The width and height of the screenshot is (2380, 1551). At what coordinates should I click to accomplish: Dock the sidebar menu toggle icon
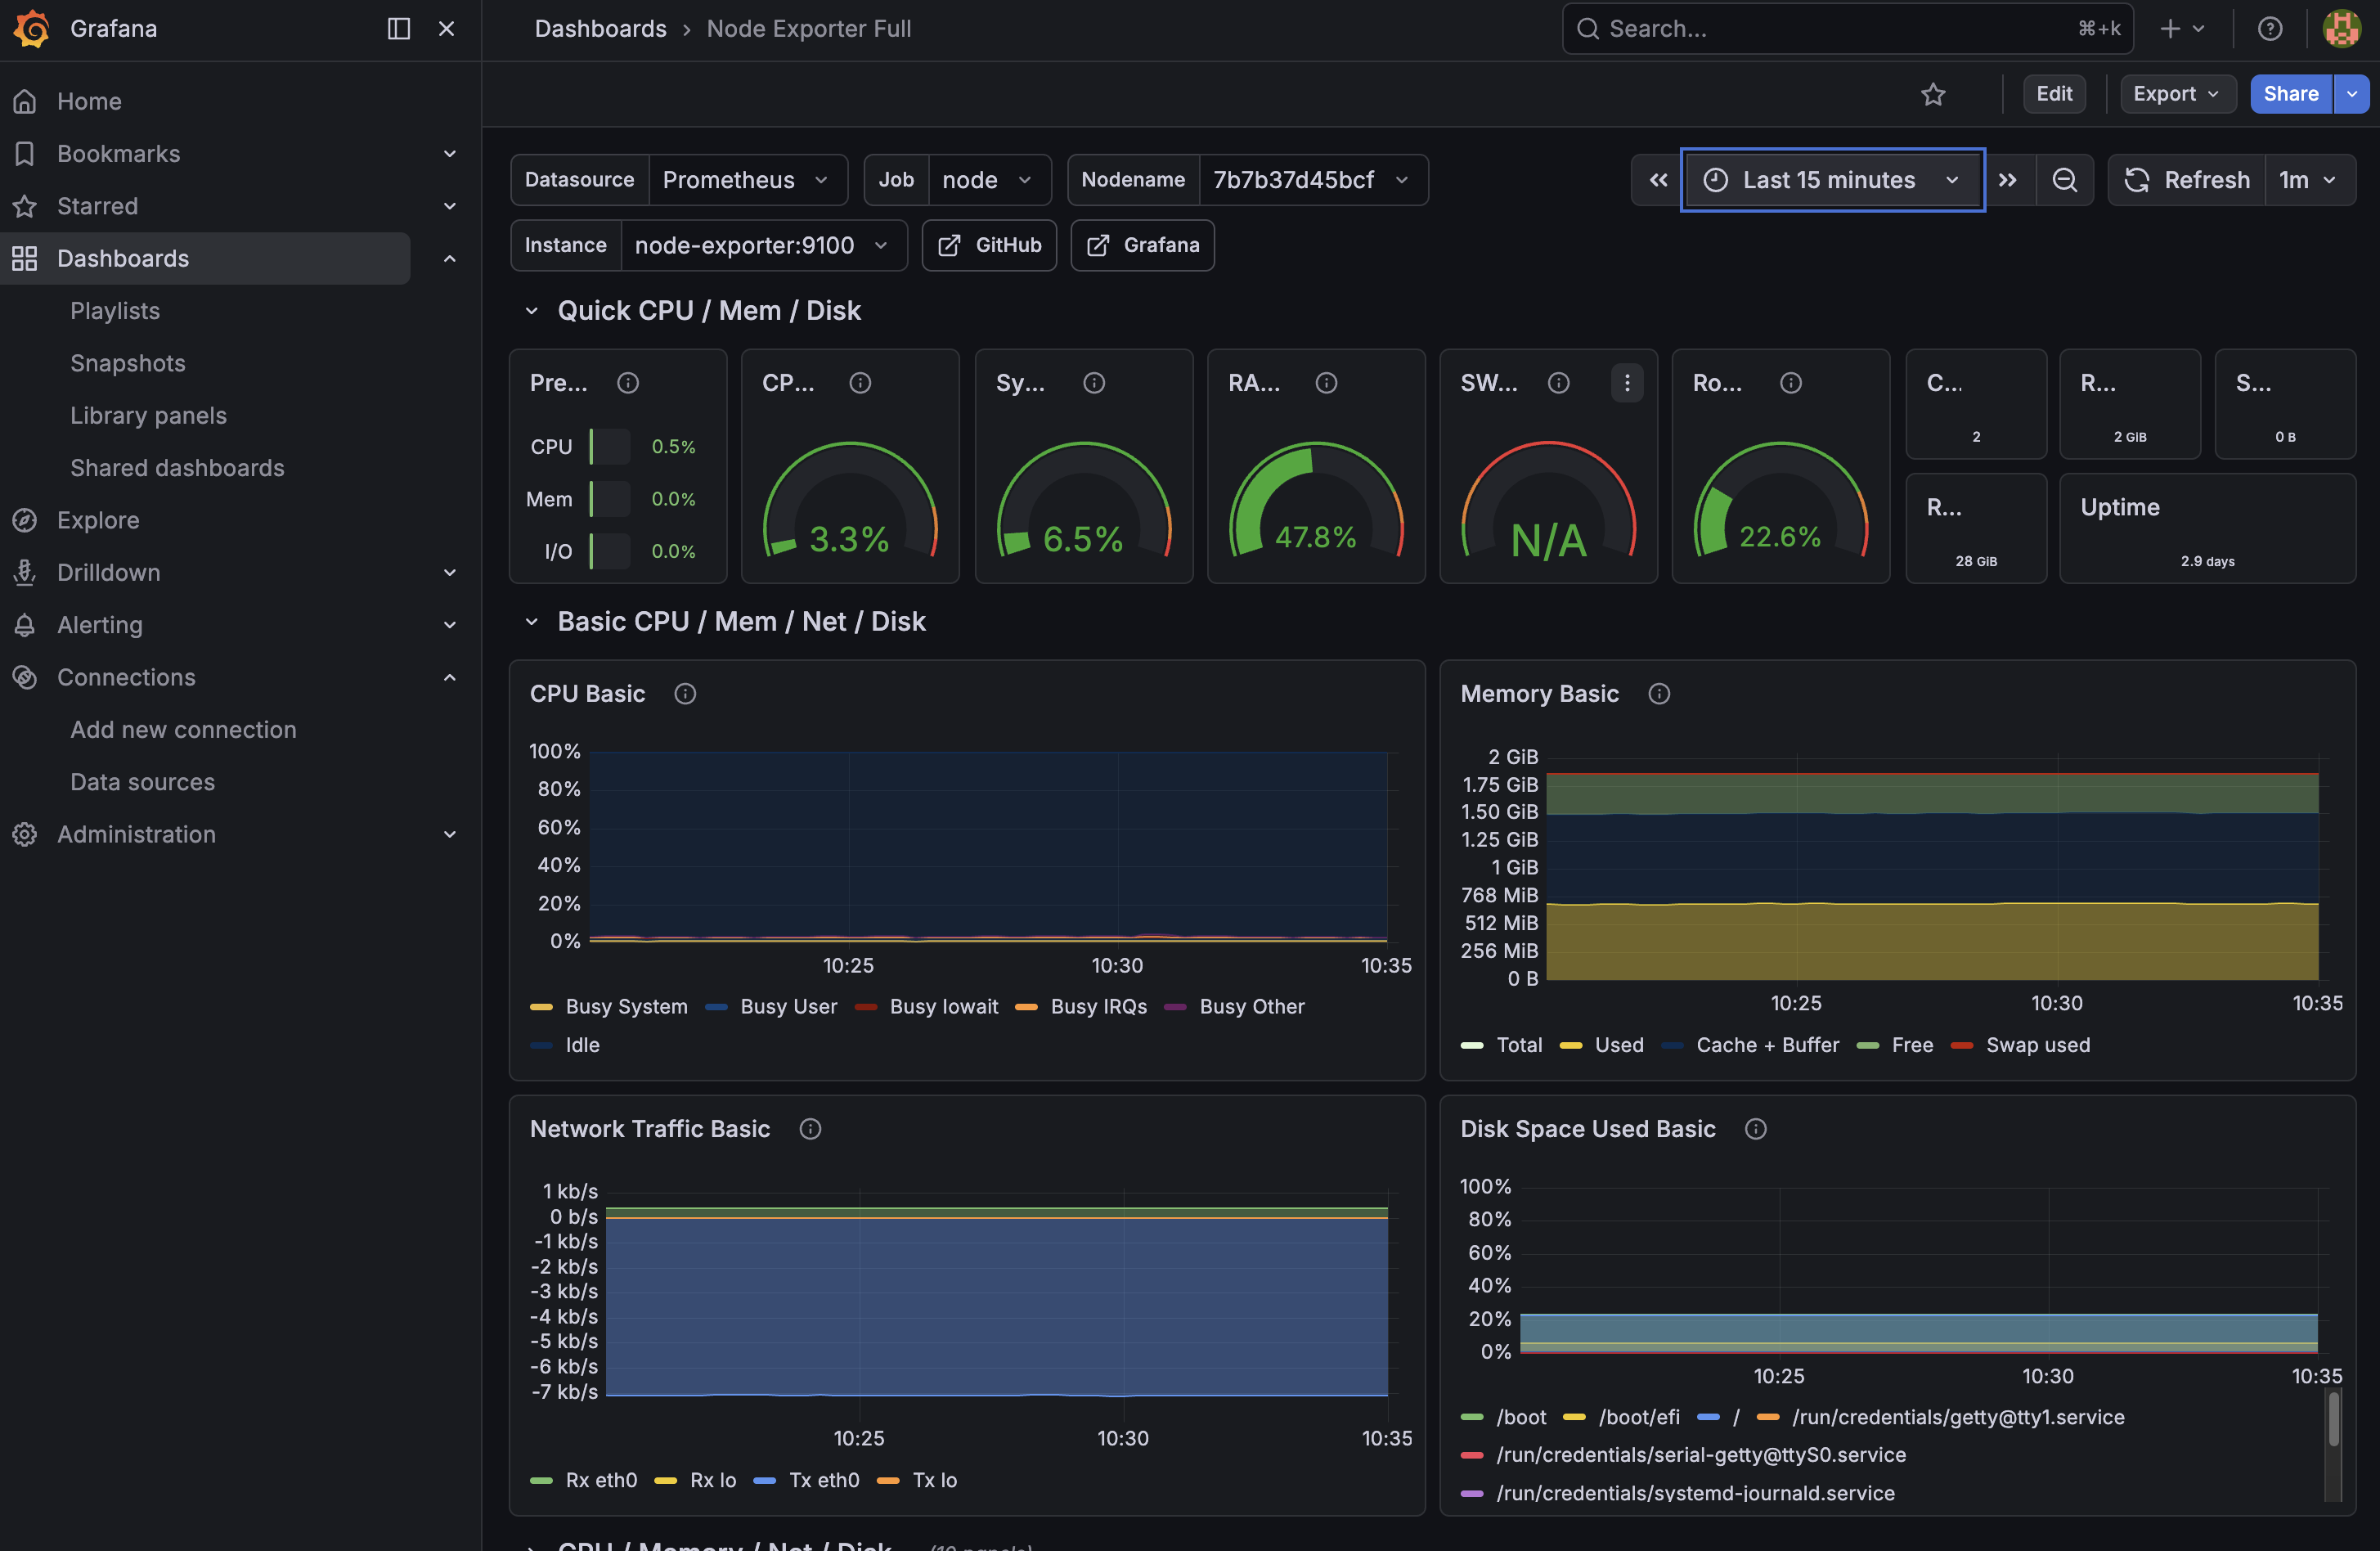pyautogui.click(x=398, y=28)
